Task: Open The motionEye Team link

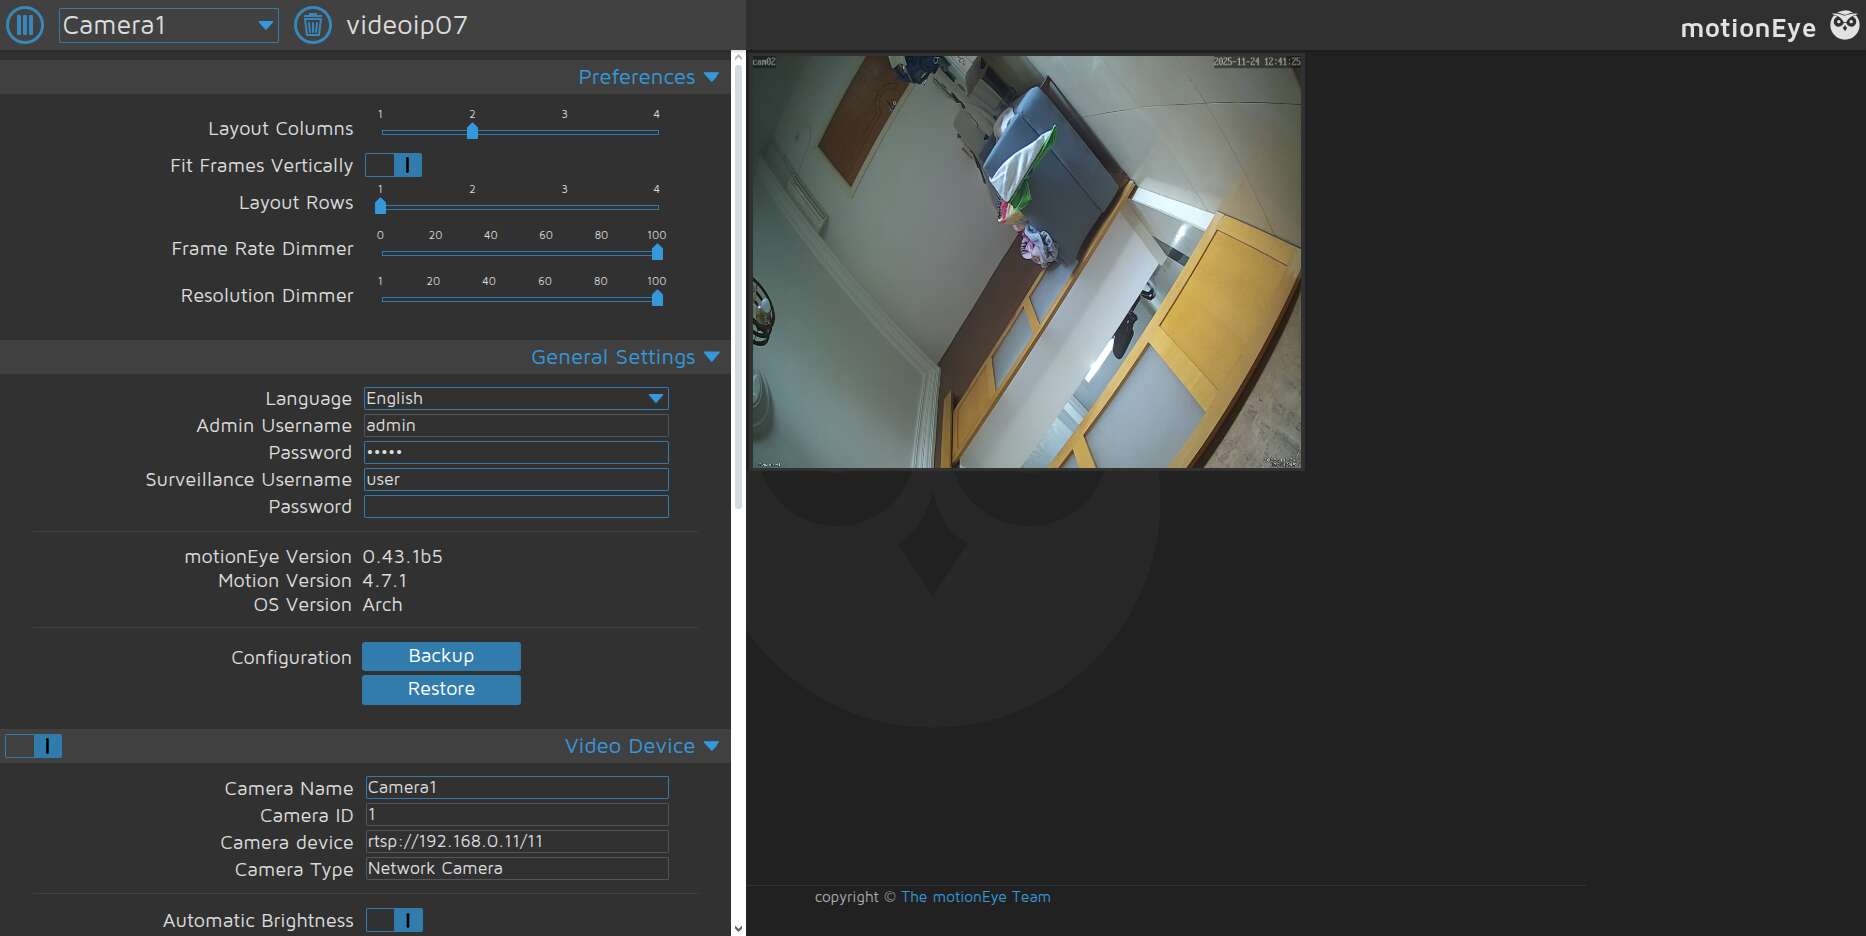Action: [x=975, y=897]
